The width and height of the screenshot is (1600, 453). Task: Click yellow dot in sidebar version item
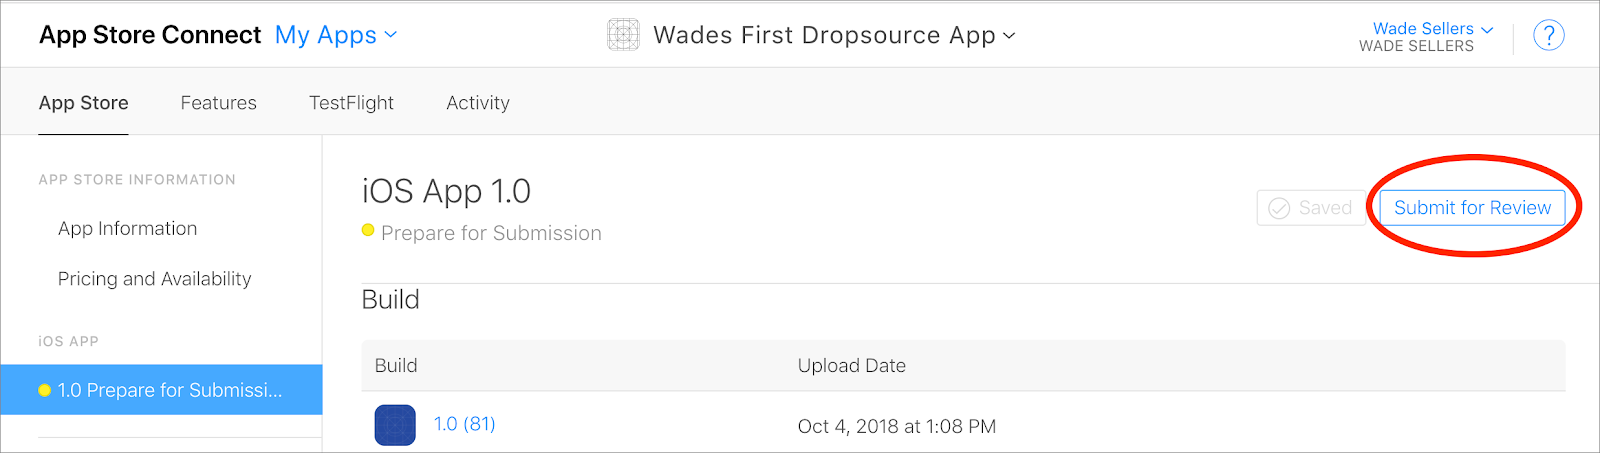(x=44, y=391)
